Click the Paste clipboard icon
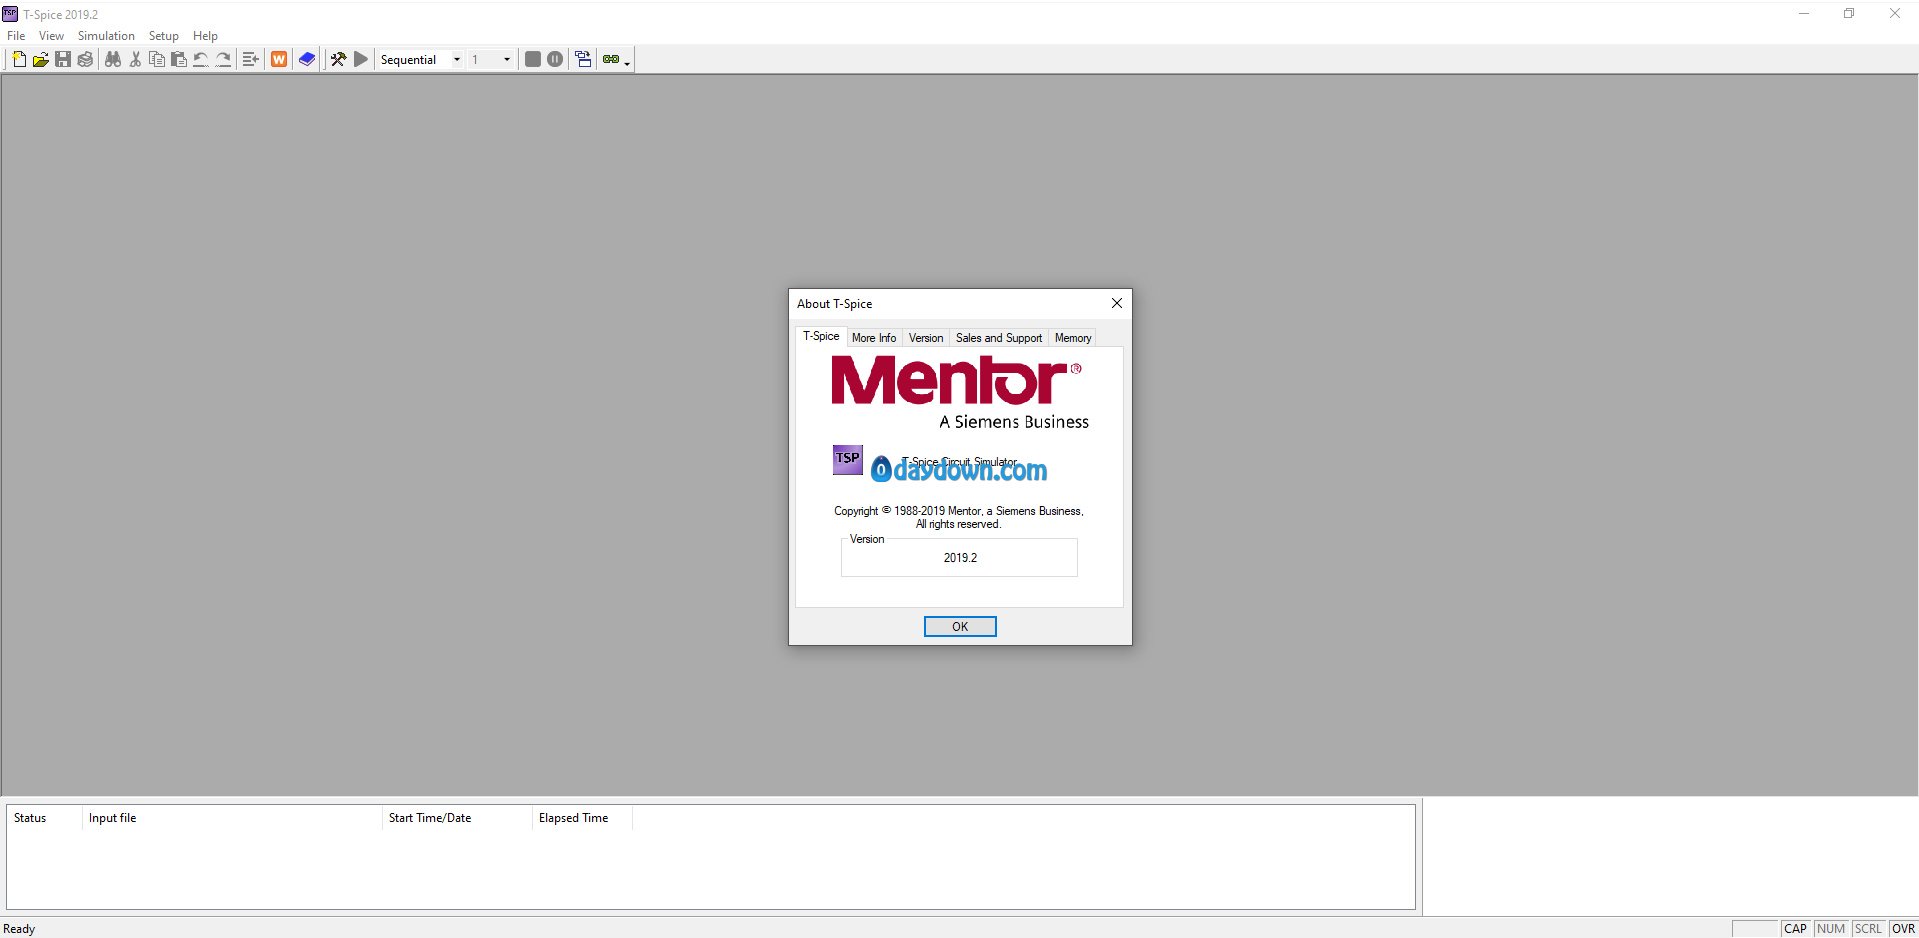This screenshot has height=938, width=1919. [179, 60]
